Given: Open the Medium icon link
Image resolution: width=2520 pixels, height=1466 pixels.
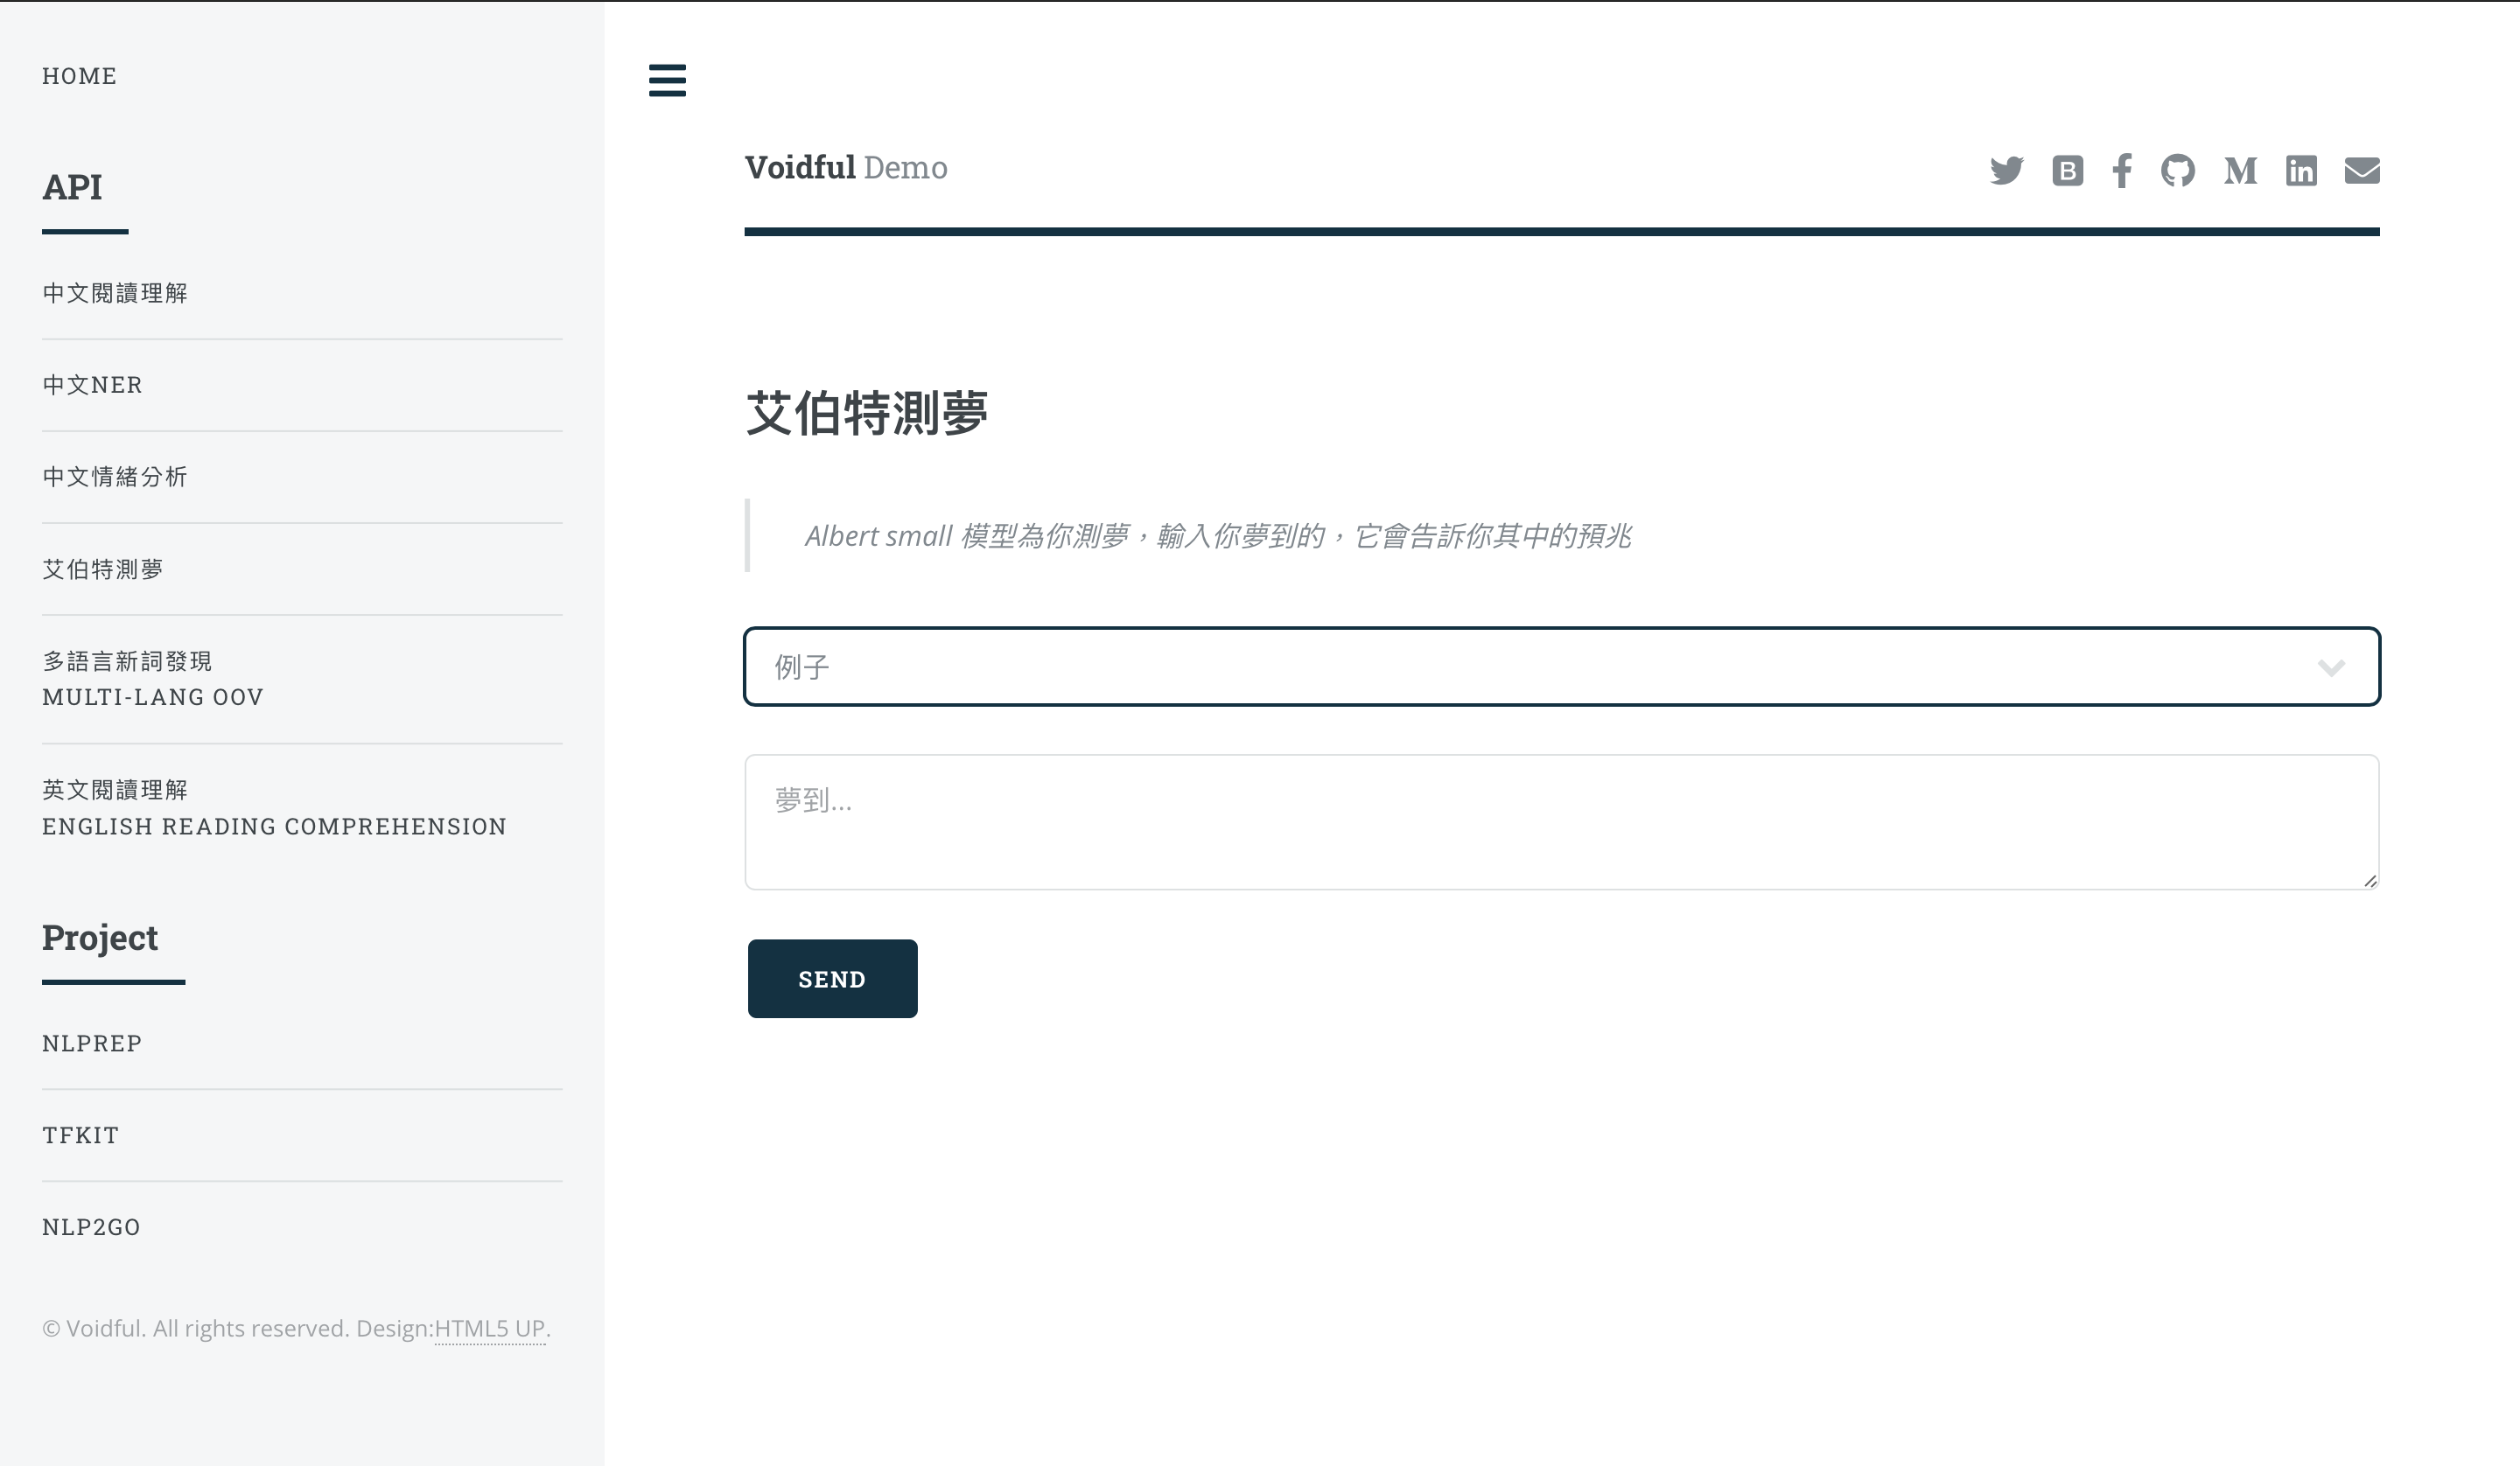Looking at the screenshot, I should (x=2240, y=171).
